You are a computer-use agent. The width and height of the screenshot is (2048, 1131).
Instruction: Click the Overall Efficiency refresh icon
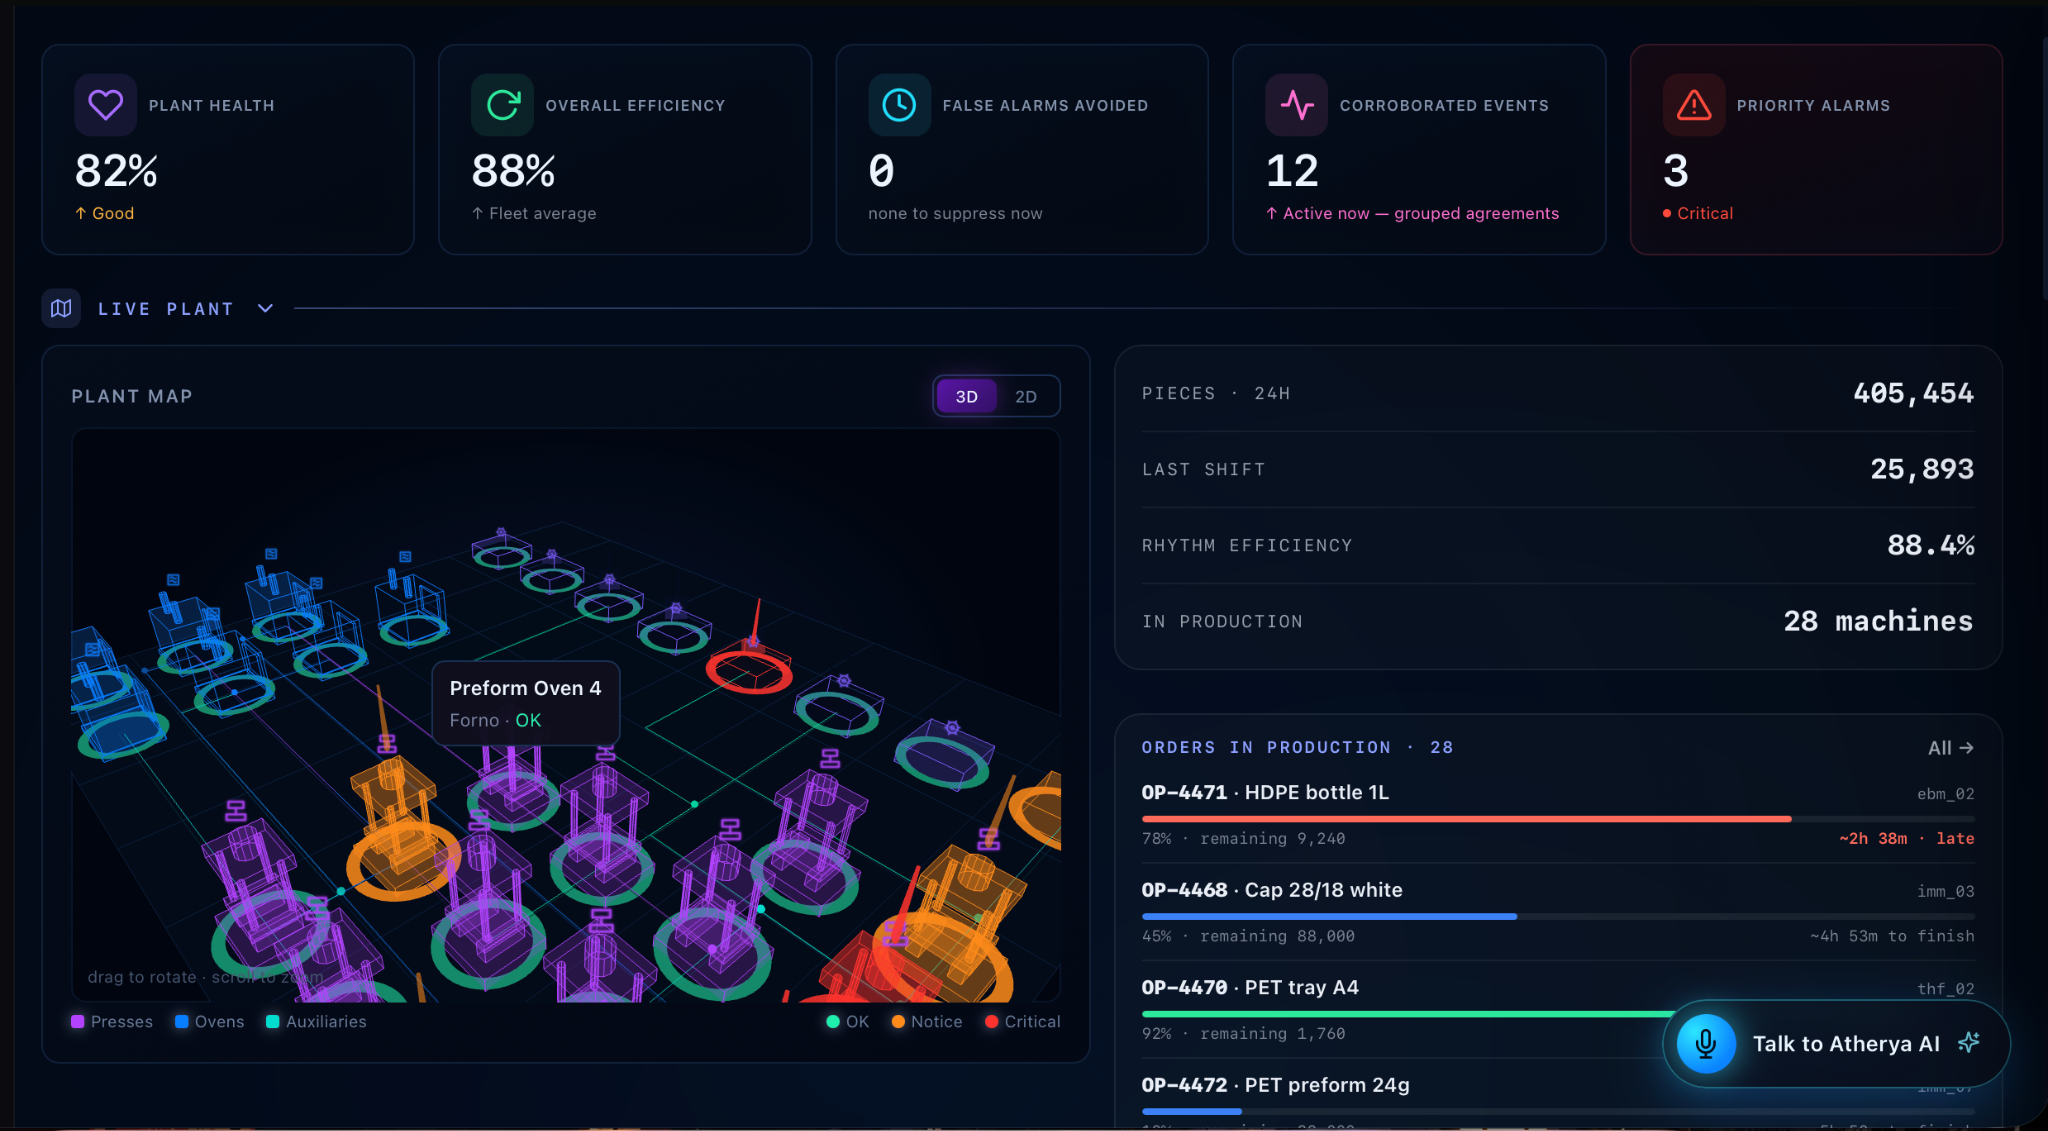[502, 105]
